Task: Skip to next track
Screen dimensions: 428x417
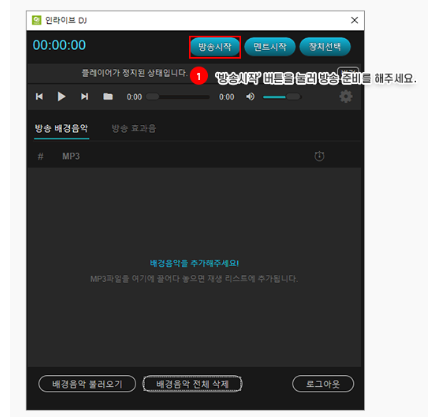Action: (x=85, y=97)
